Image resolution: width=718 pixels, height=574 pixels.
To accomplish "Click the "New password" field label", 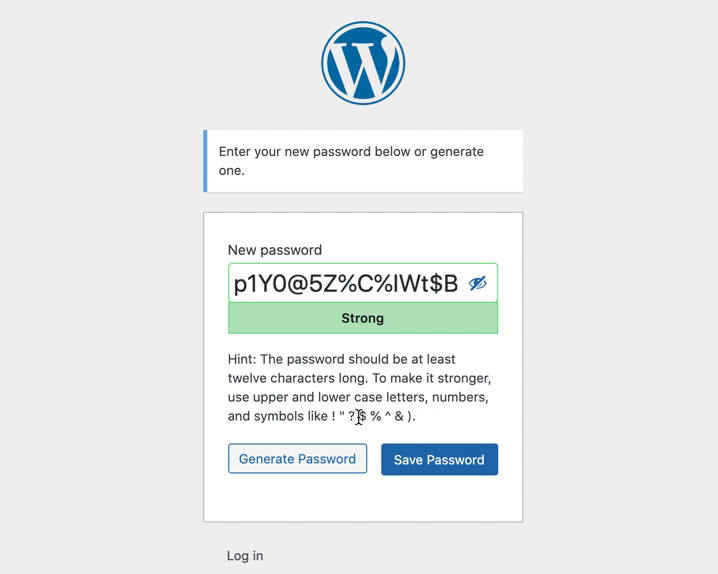I will pyautogui.click(x=275, y=250).
